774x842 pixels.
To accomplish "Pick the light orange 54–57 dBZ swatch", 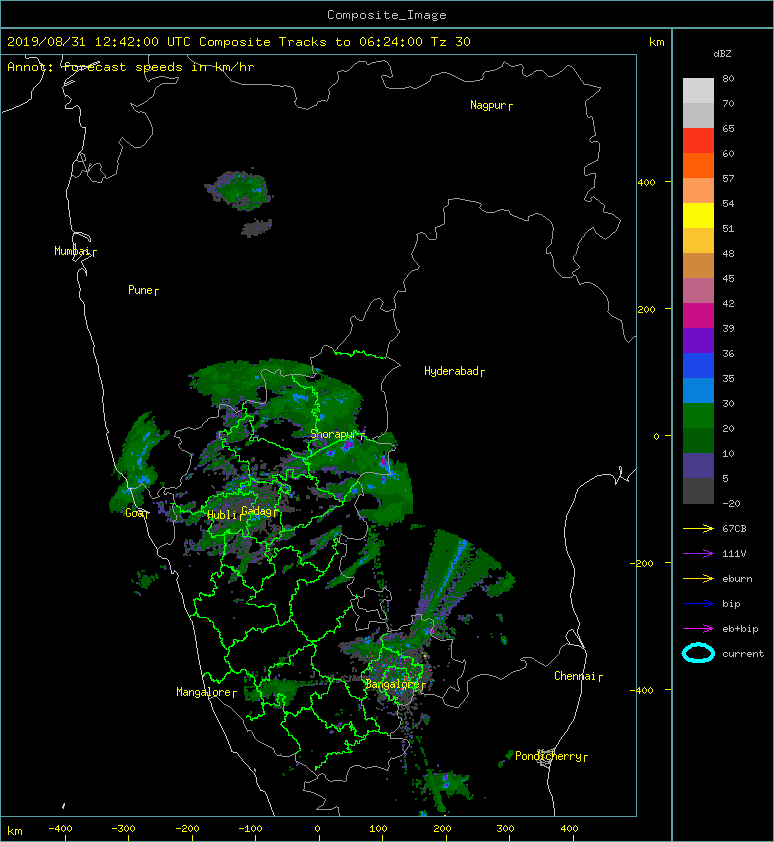I will click(x=698, y=191).
